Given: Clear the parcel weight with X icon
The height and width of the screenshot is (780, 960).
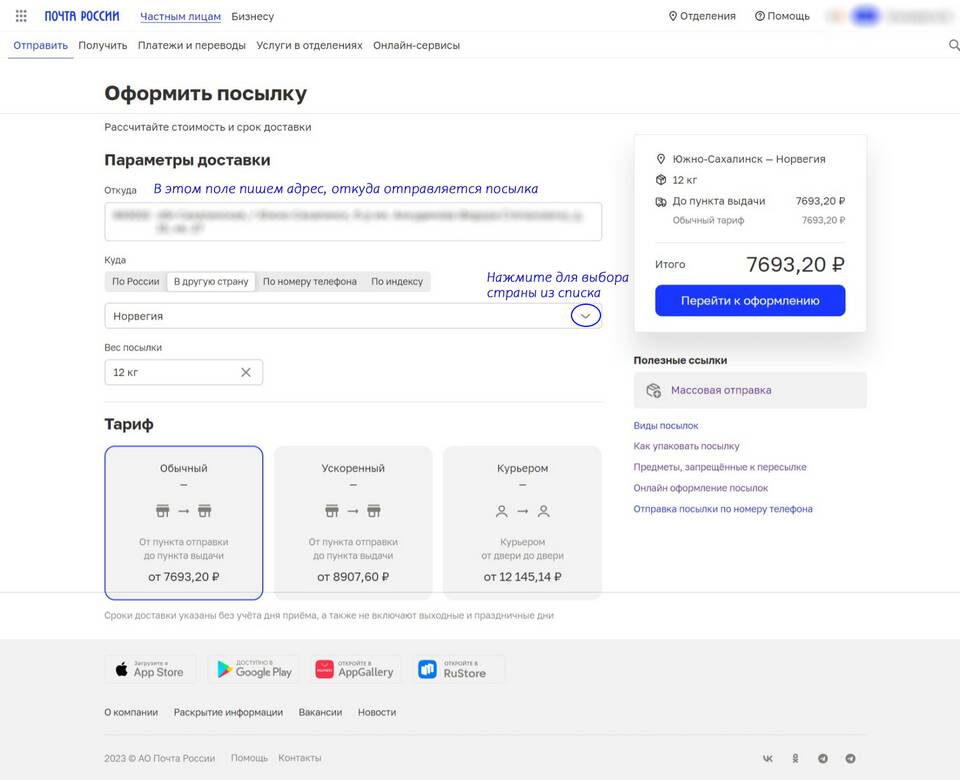Looking at the screenshot, I should tap(246, 372).
